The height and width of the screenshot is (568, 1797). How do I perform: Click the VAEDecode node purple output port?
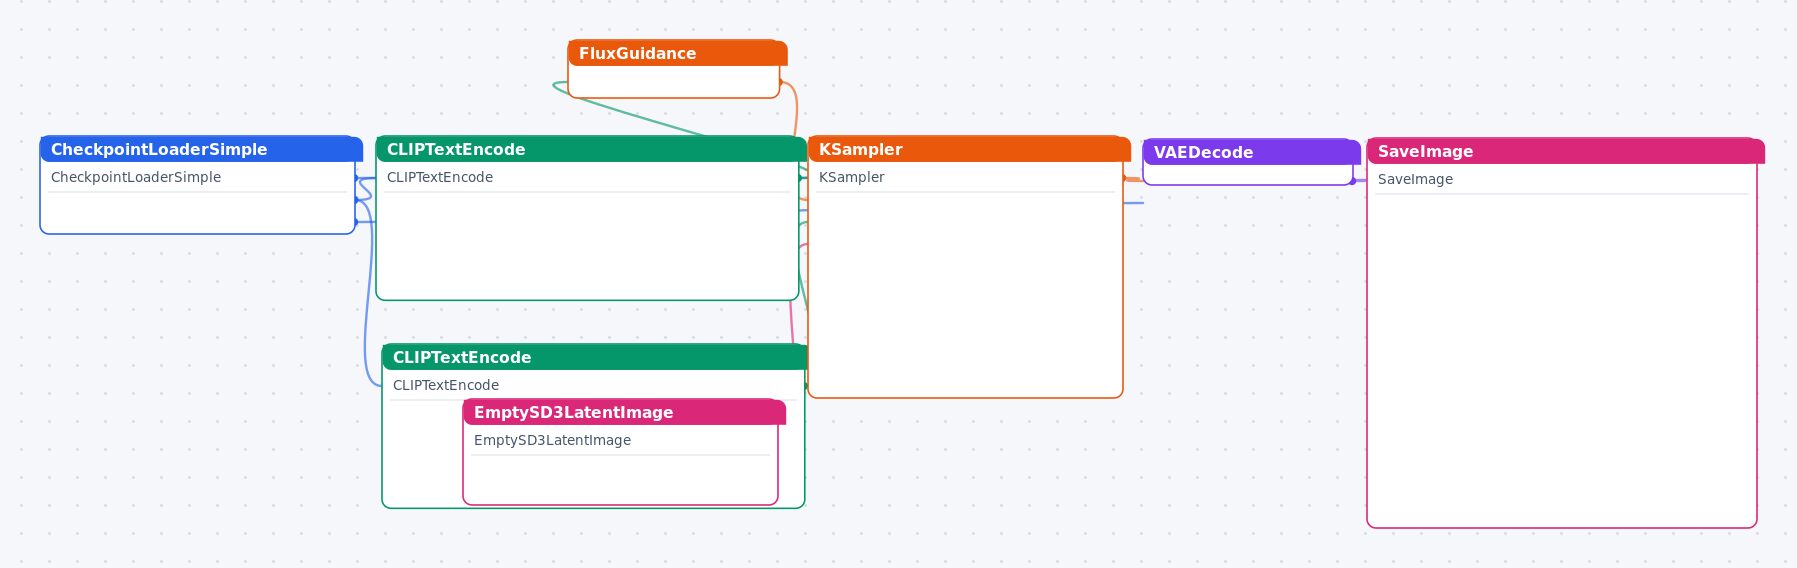click(x=1353, y=181)
